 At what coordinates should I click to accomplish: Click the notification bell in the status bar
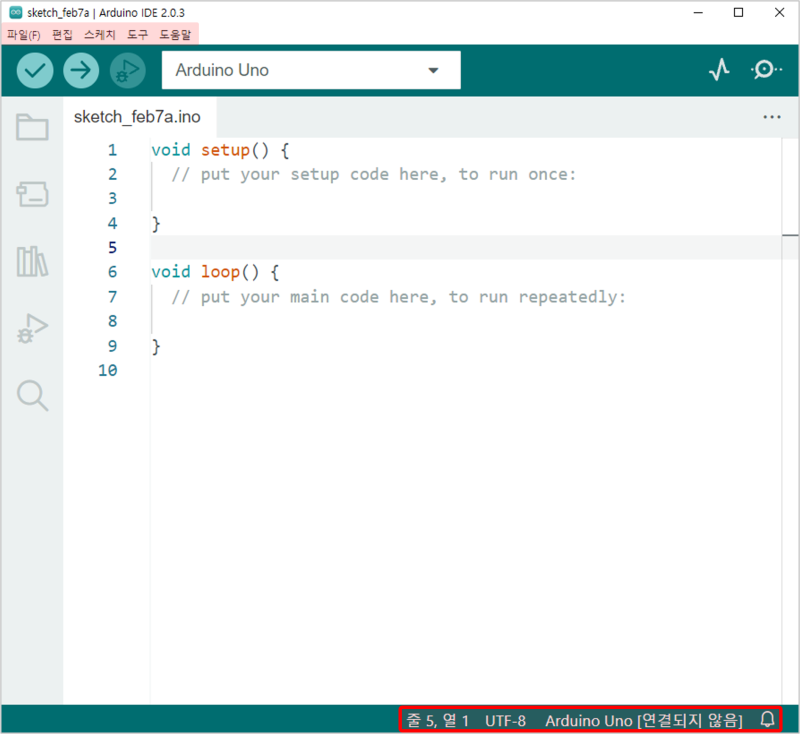click(766, 719)
